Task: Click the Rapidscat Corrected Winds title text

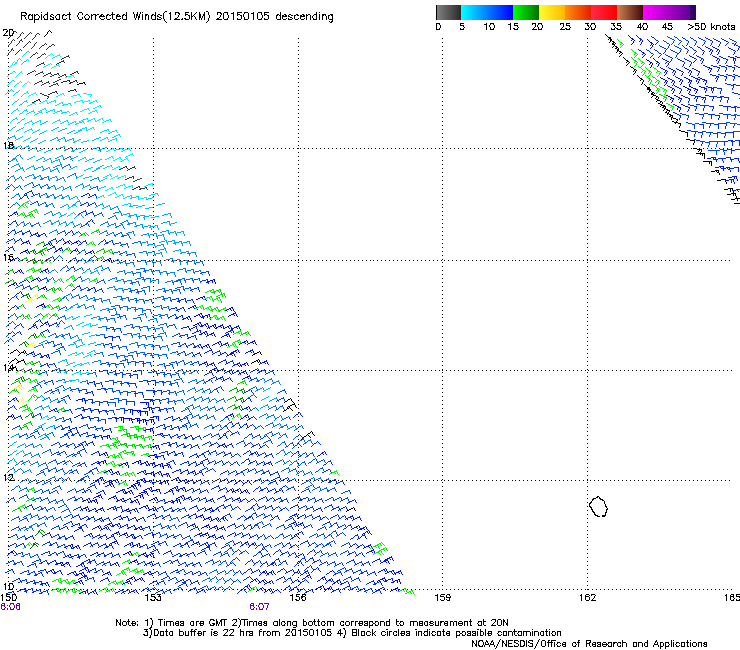Action: pyautogui.click(x=177, y=17)
